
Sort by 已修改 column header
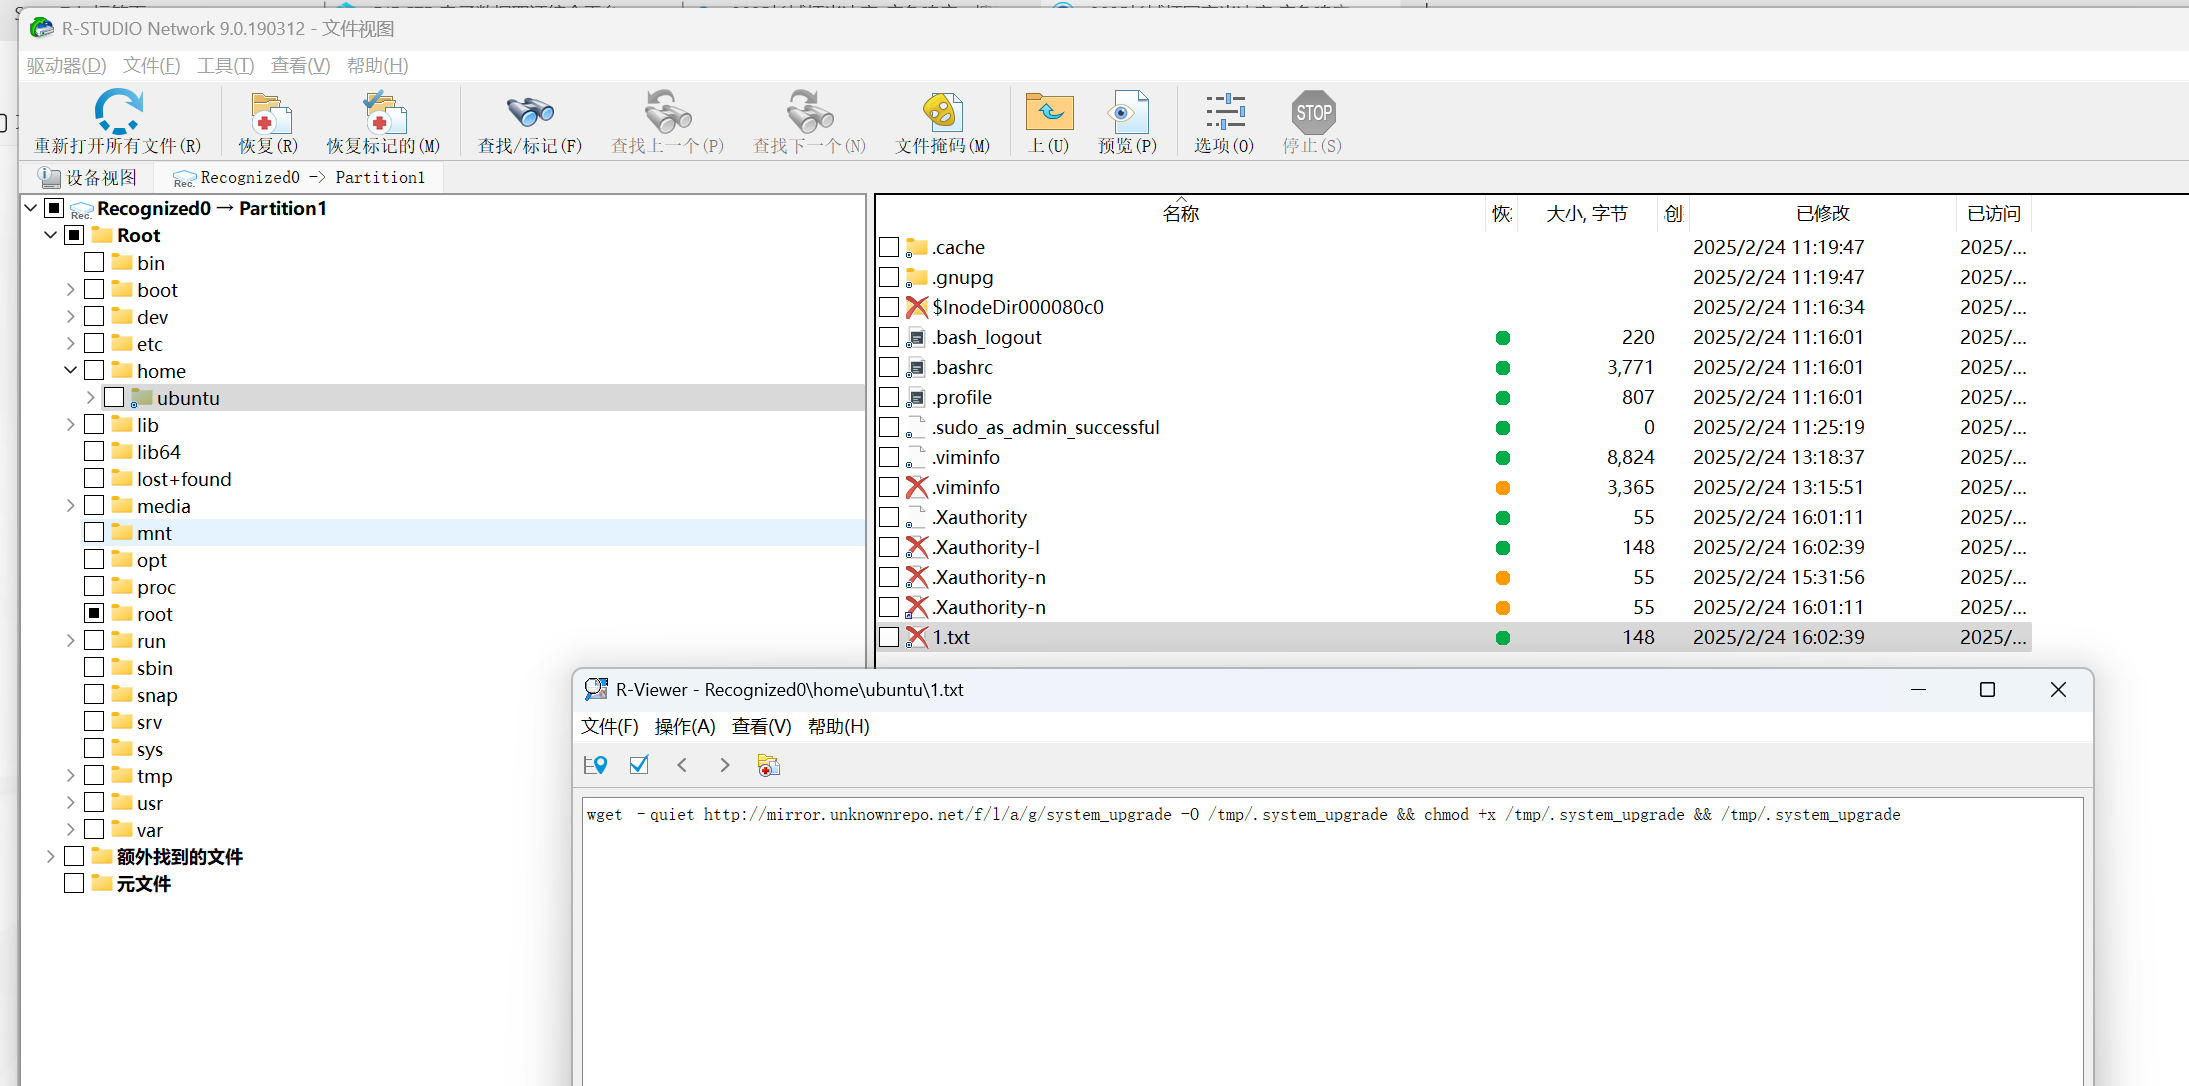click(x=1822, y=213)
